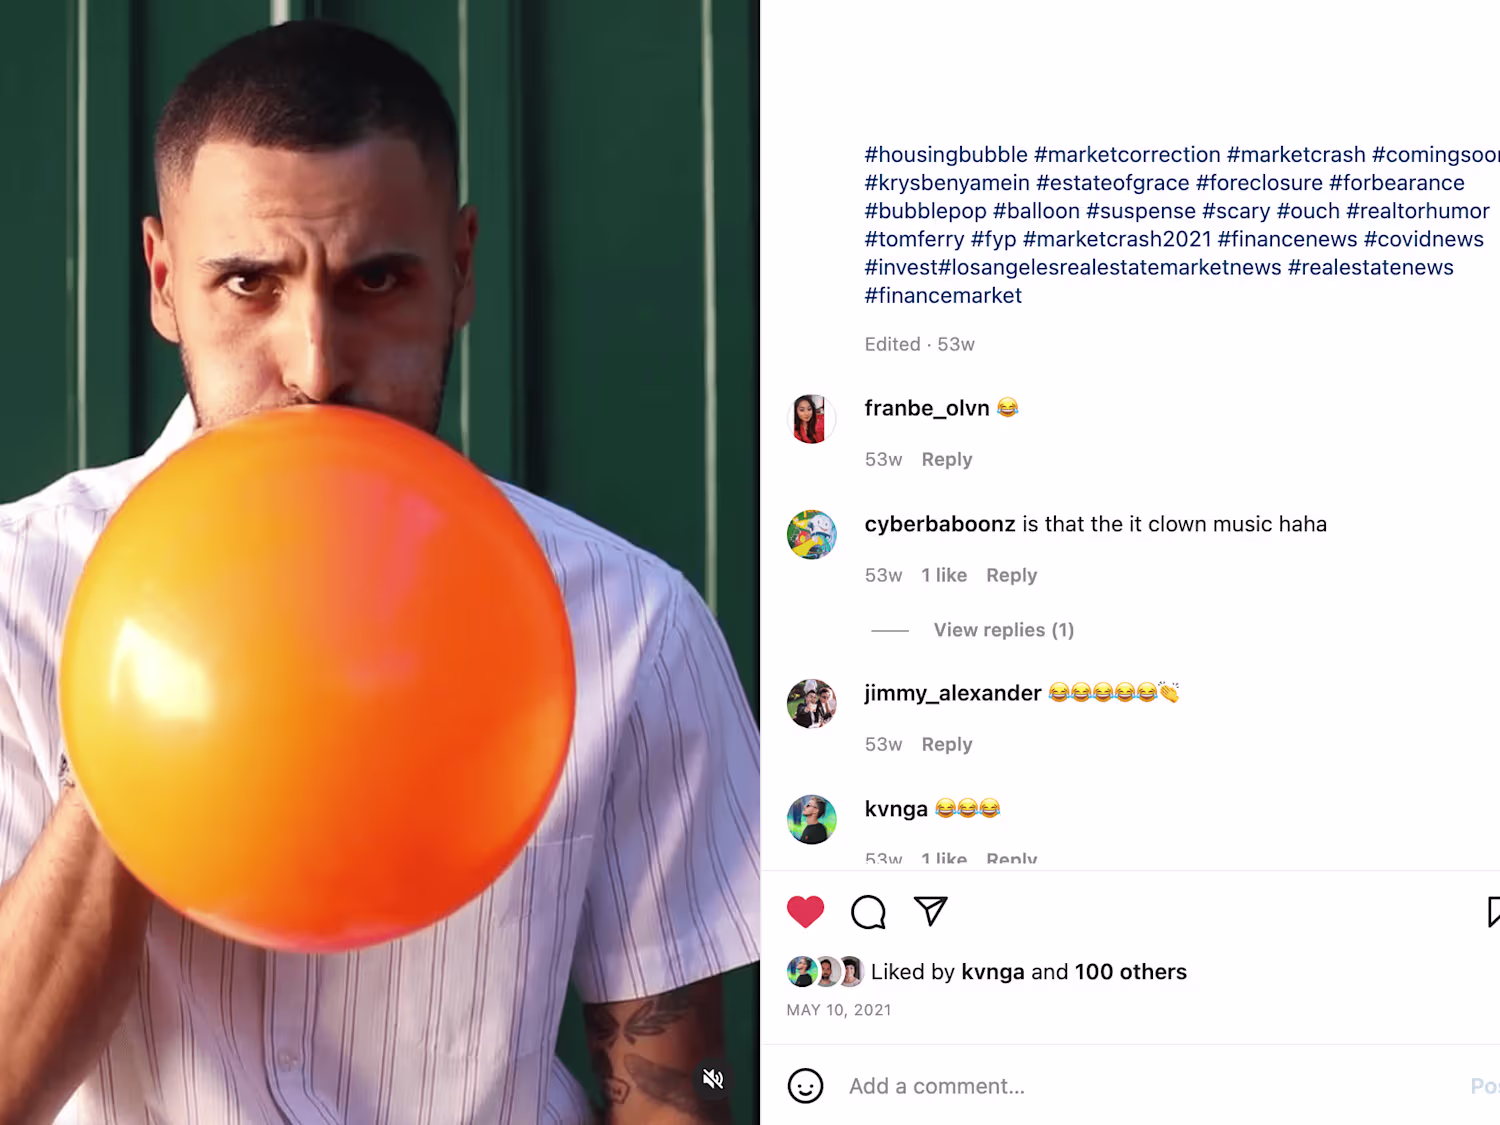
Task: Expand View replies (1) under cyberbaboonz
Action: 1003,630
